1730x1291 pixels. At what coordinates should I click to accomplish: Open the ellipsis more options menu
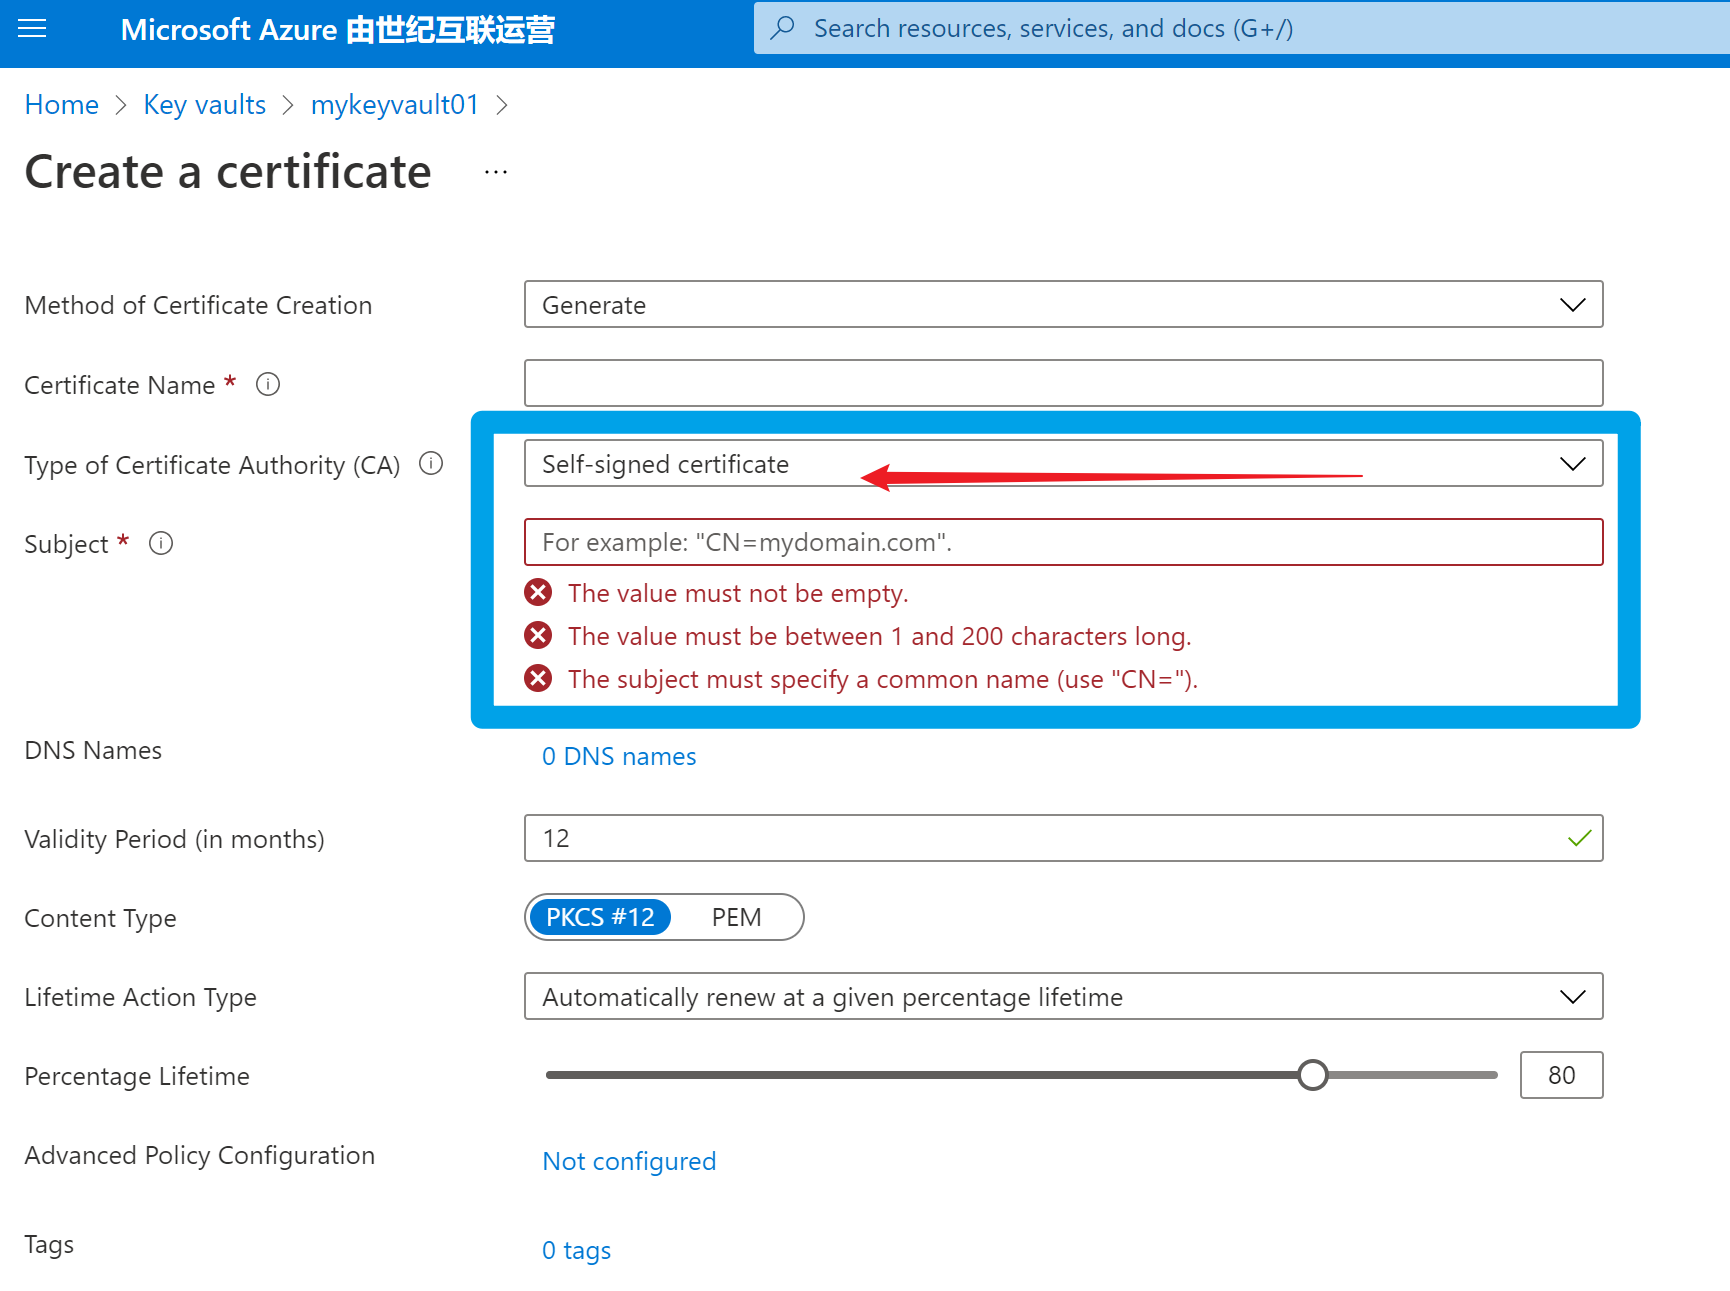(496, 172)
